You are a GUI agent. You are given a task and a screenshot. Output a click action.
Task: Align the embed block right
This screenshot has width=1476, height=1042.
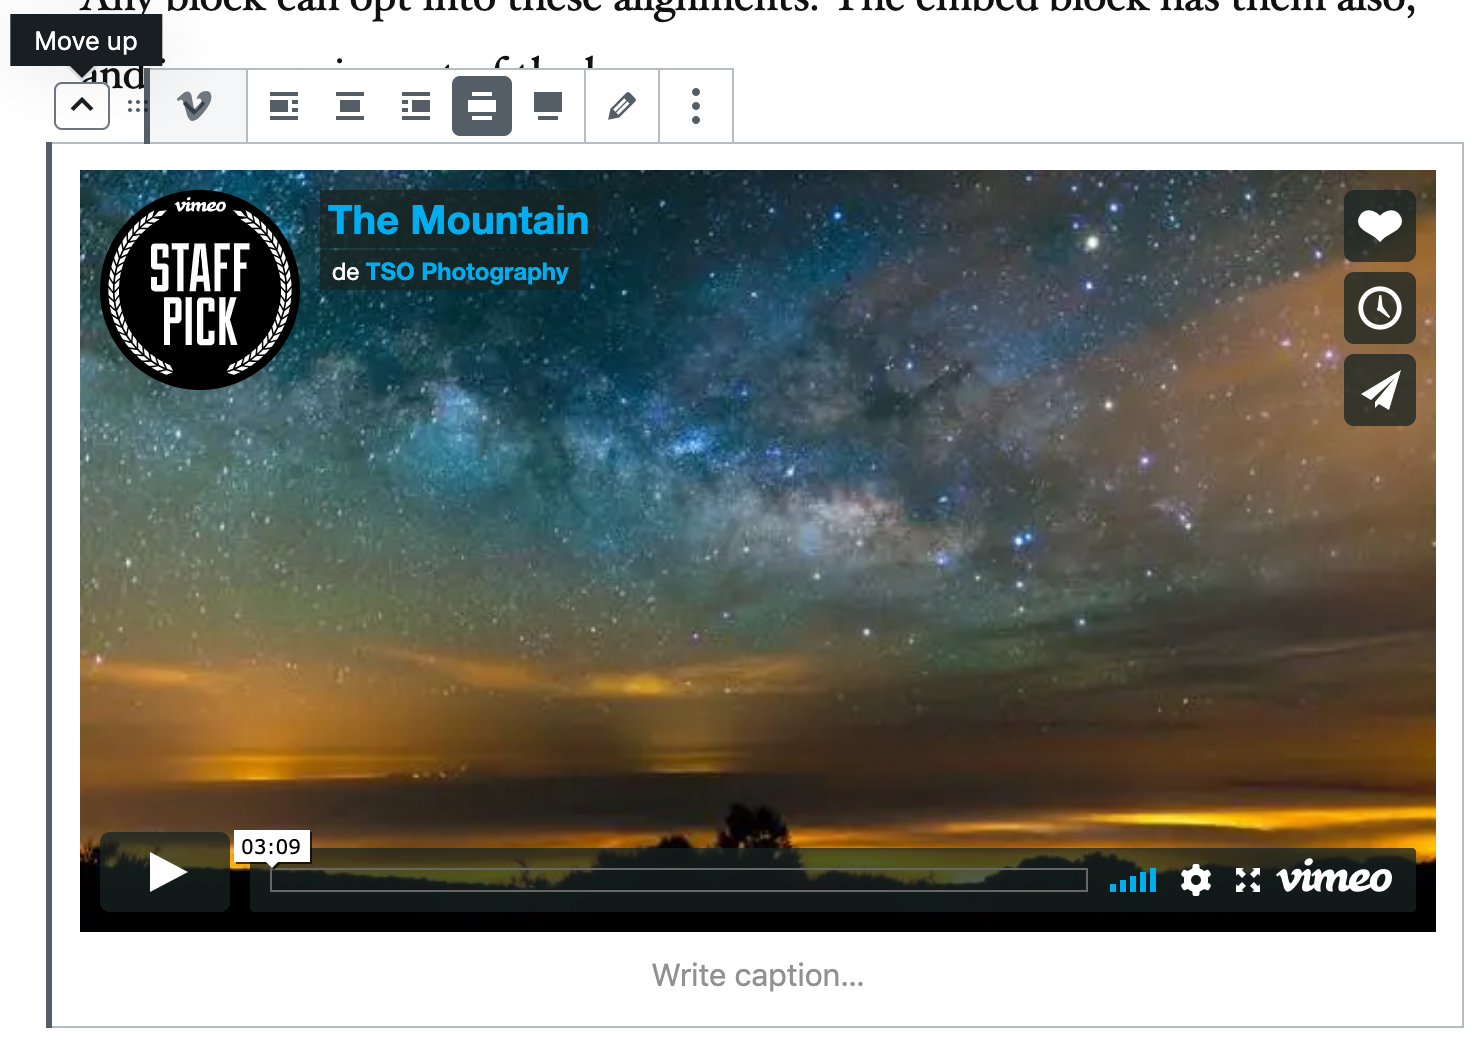click(416, 106)
